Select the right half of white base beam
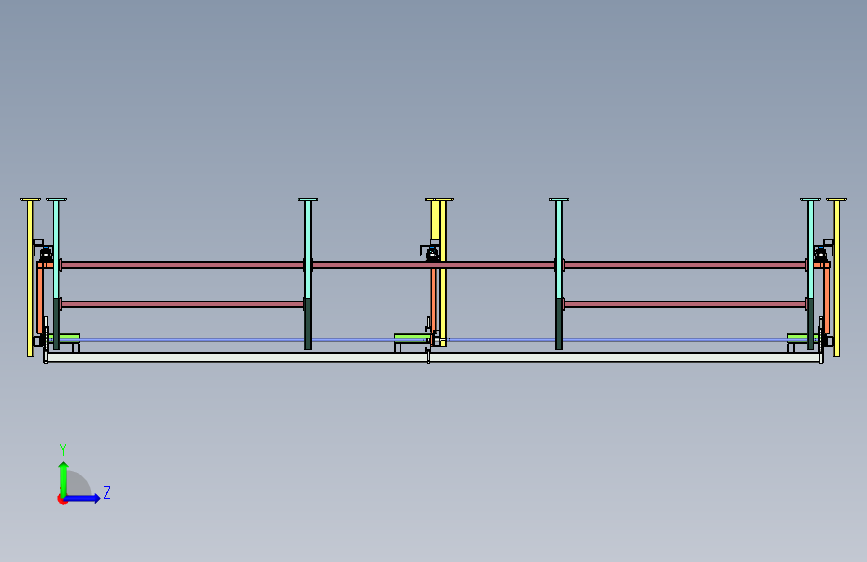Viewport: 867px width, 562px height. 625,358
